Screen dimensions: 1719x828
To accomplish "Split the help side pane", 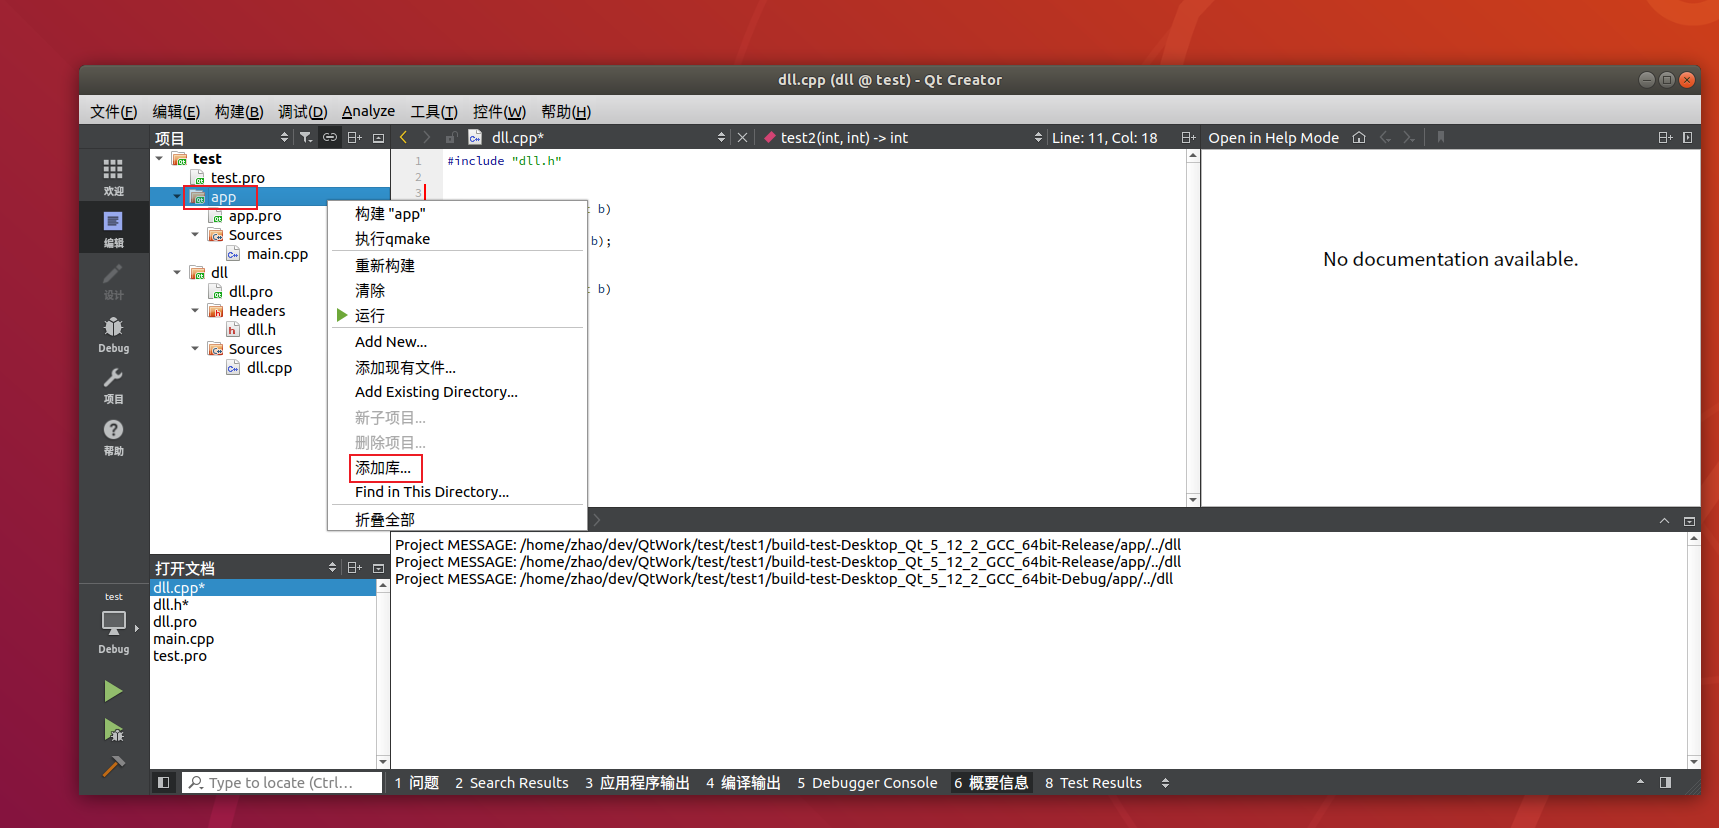I will [x=1665, y=138].
